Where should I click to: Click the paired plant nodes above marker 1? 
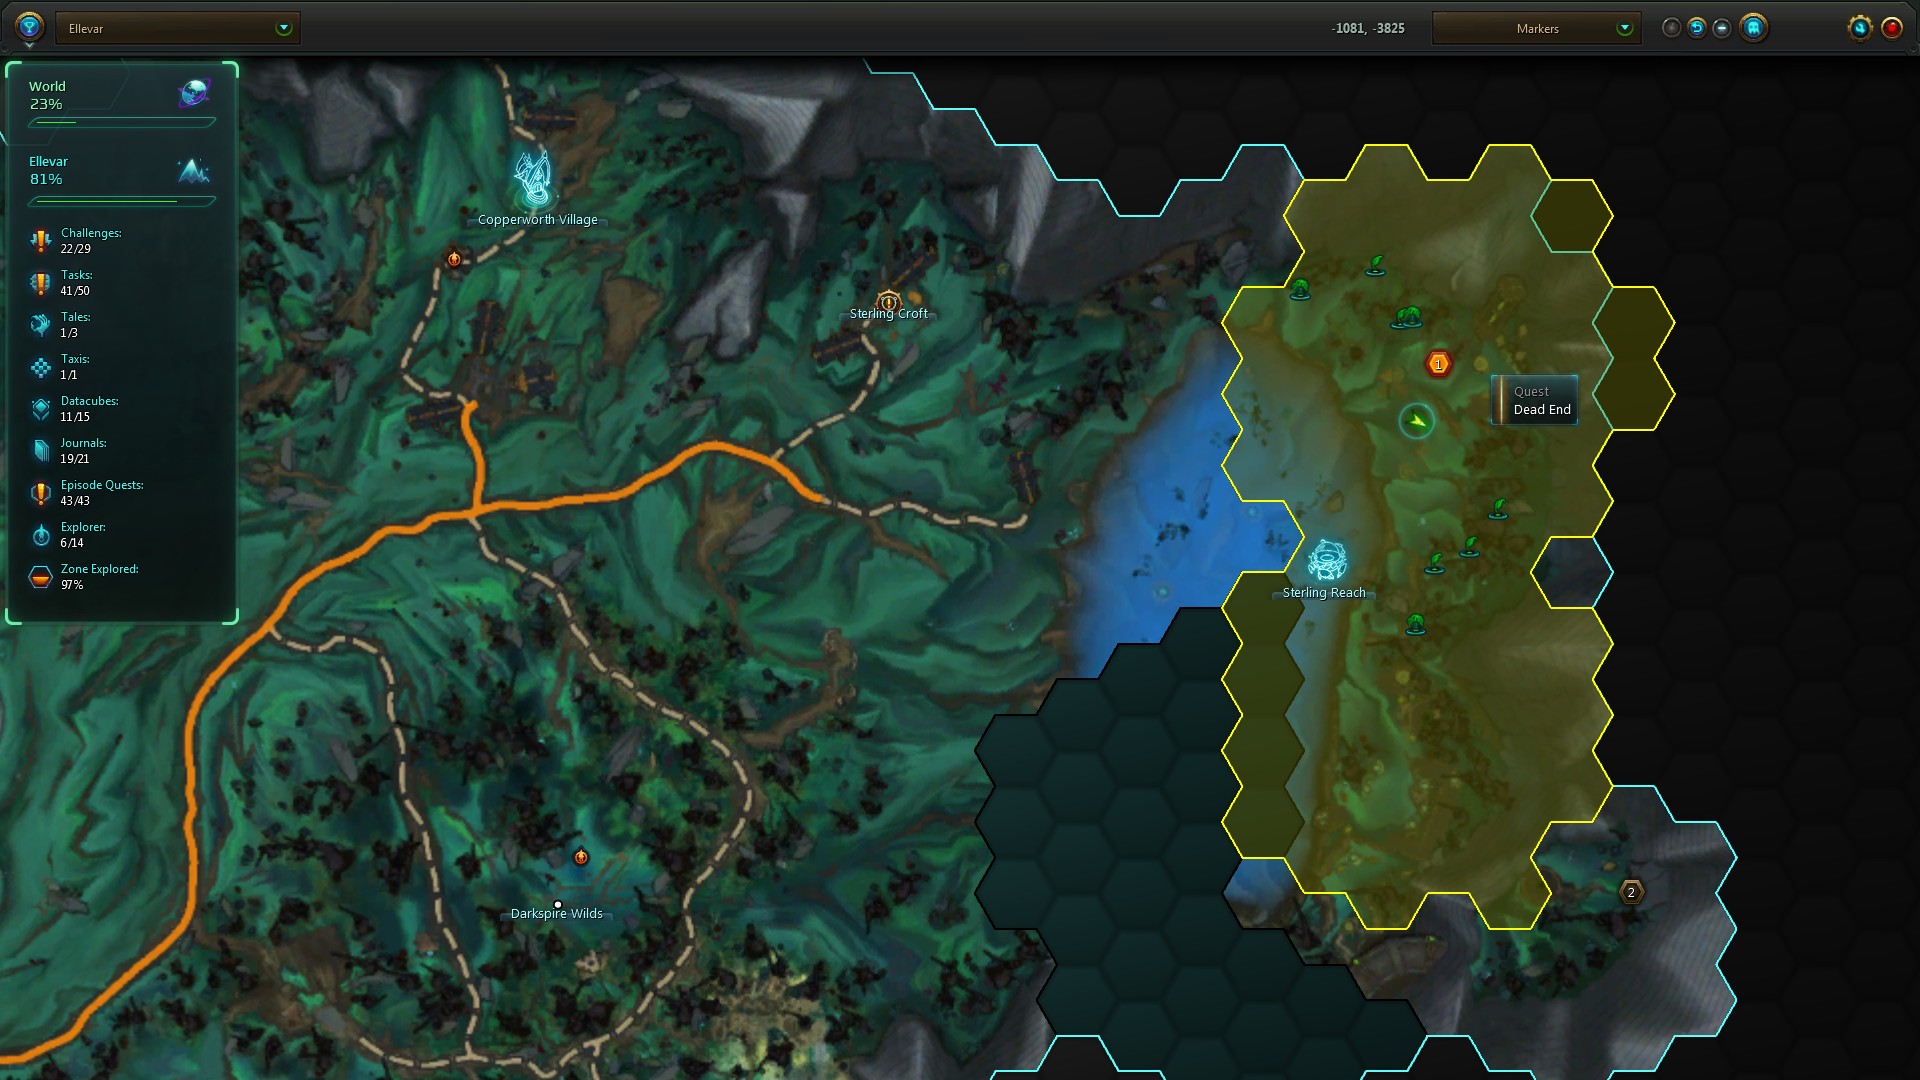click(1407, 318)
